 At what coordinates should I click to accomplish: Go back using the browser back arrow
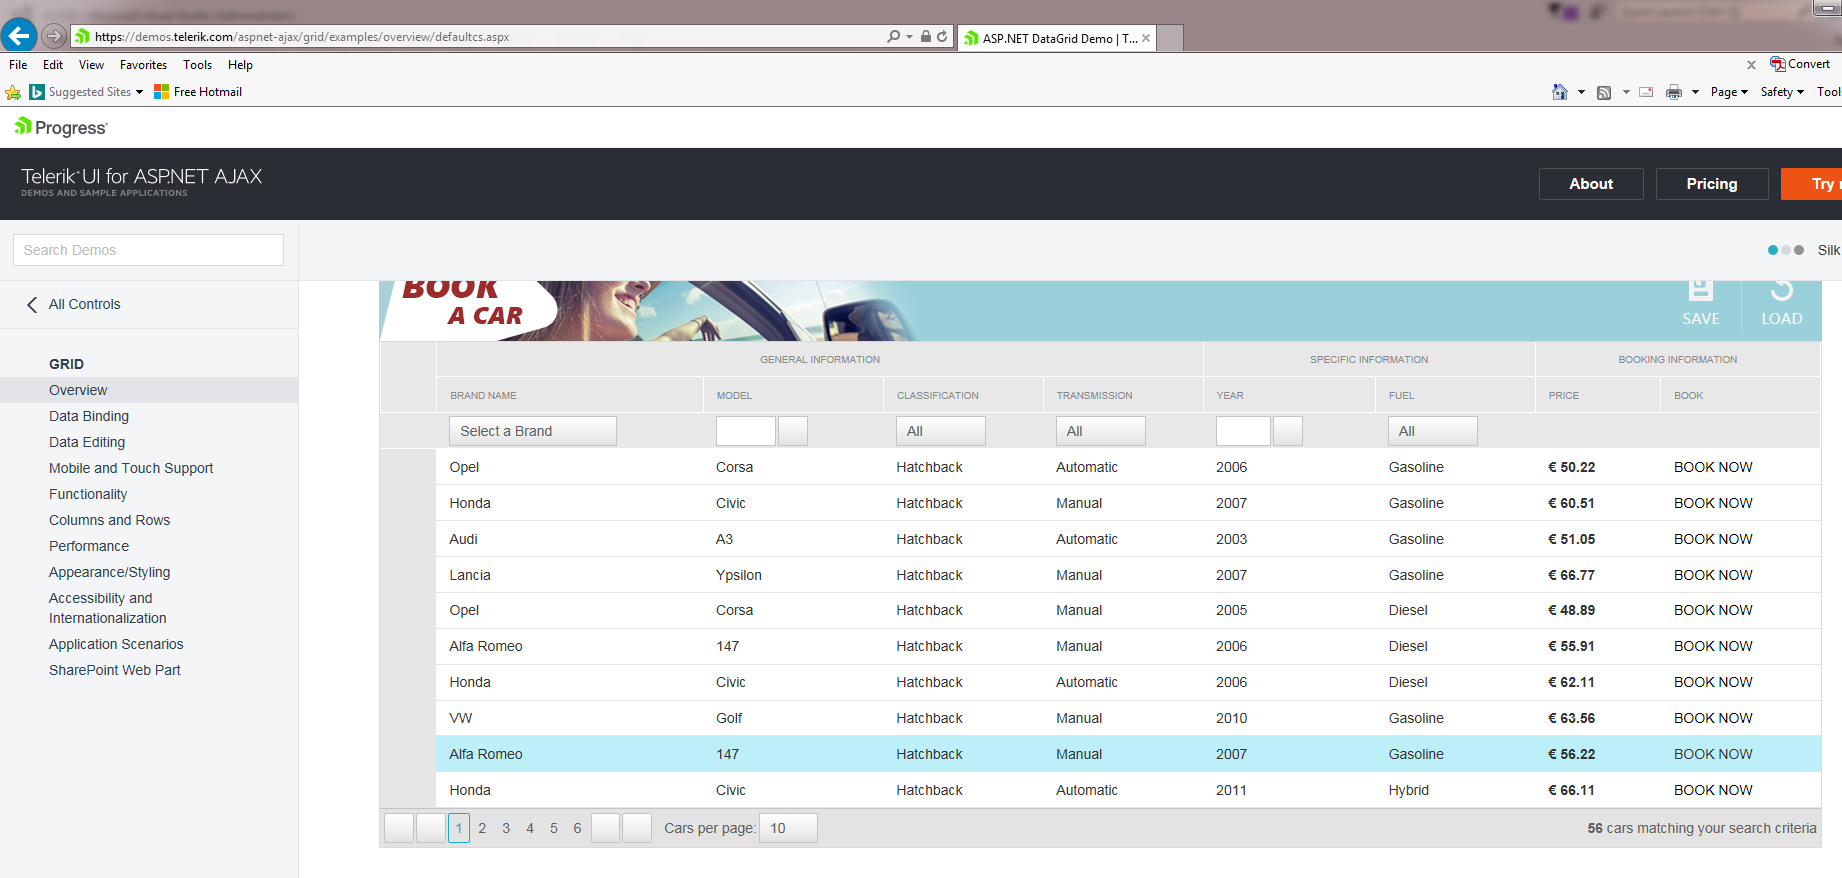(19, 36)
